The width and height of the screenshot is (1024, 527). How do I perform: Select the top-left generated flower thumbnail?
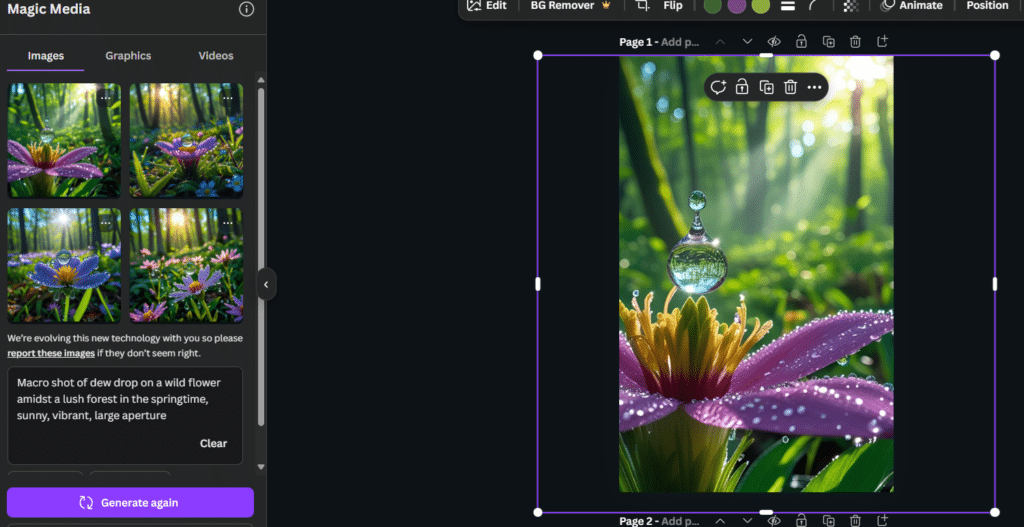click(x=64, y=140)
